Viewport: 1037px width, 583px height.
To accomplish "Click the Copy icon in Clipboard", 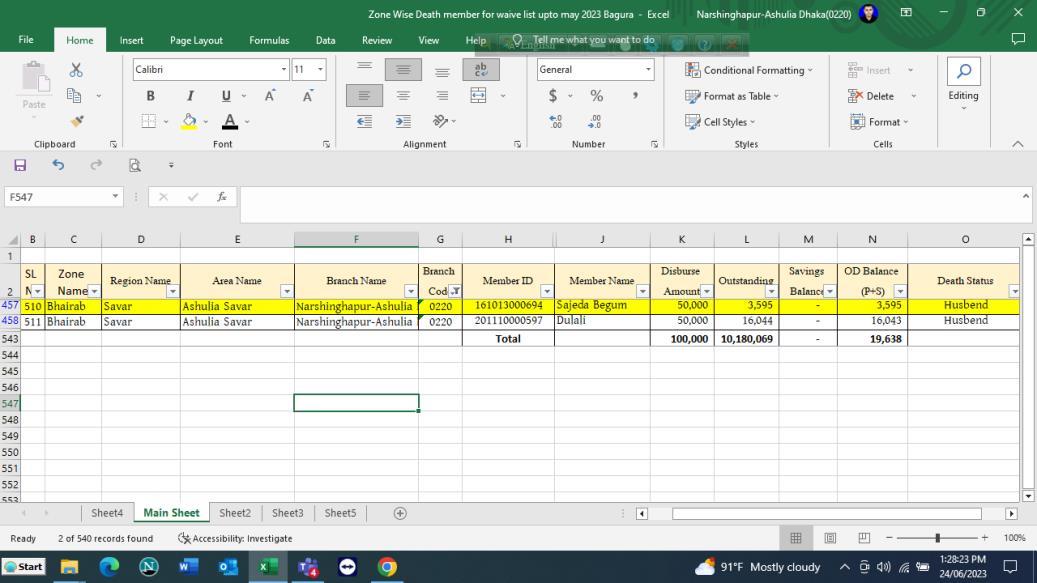I will click(x=74, y=96).
